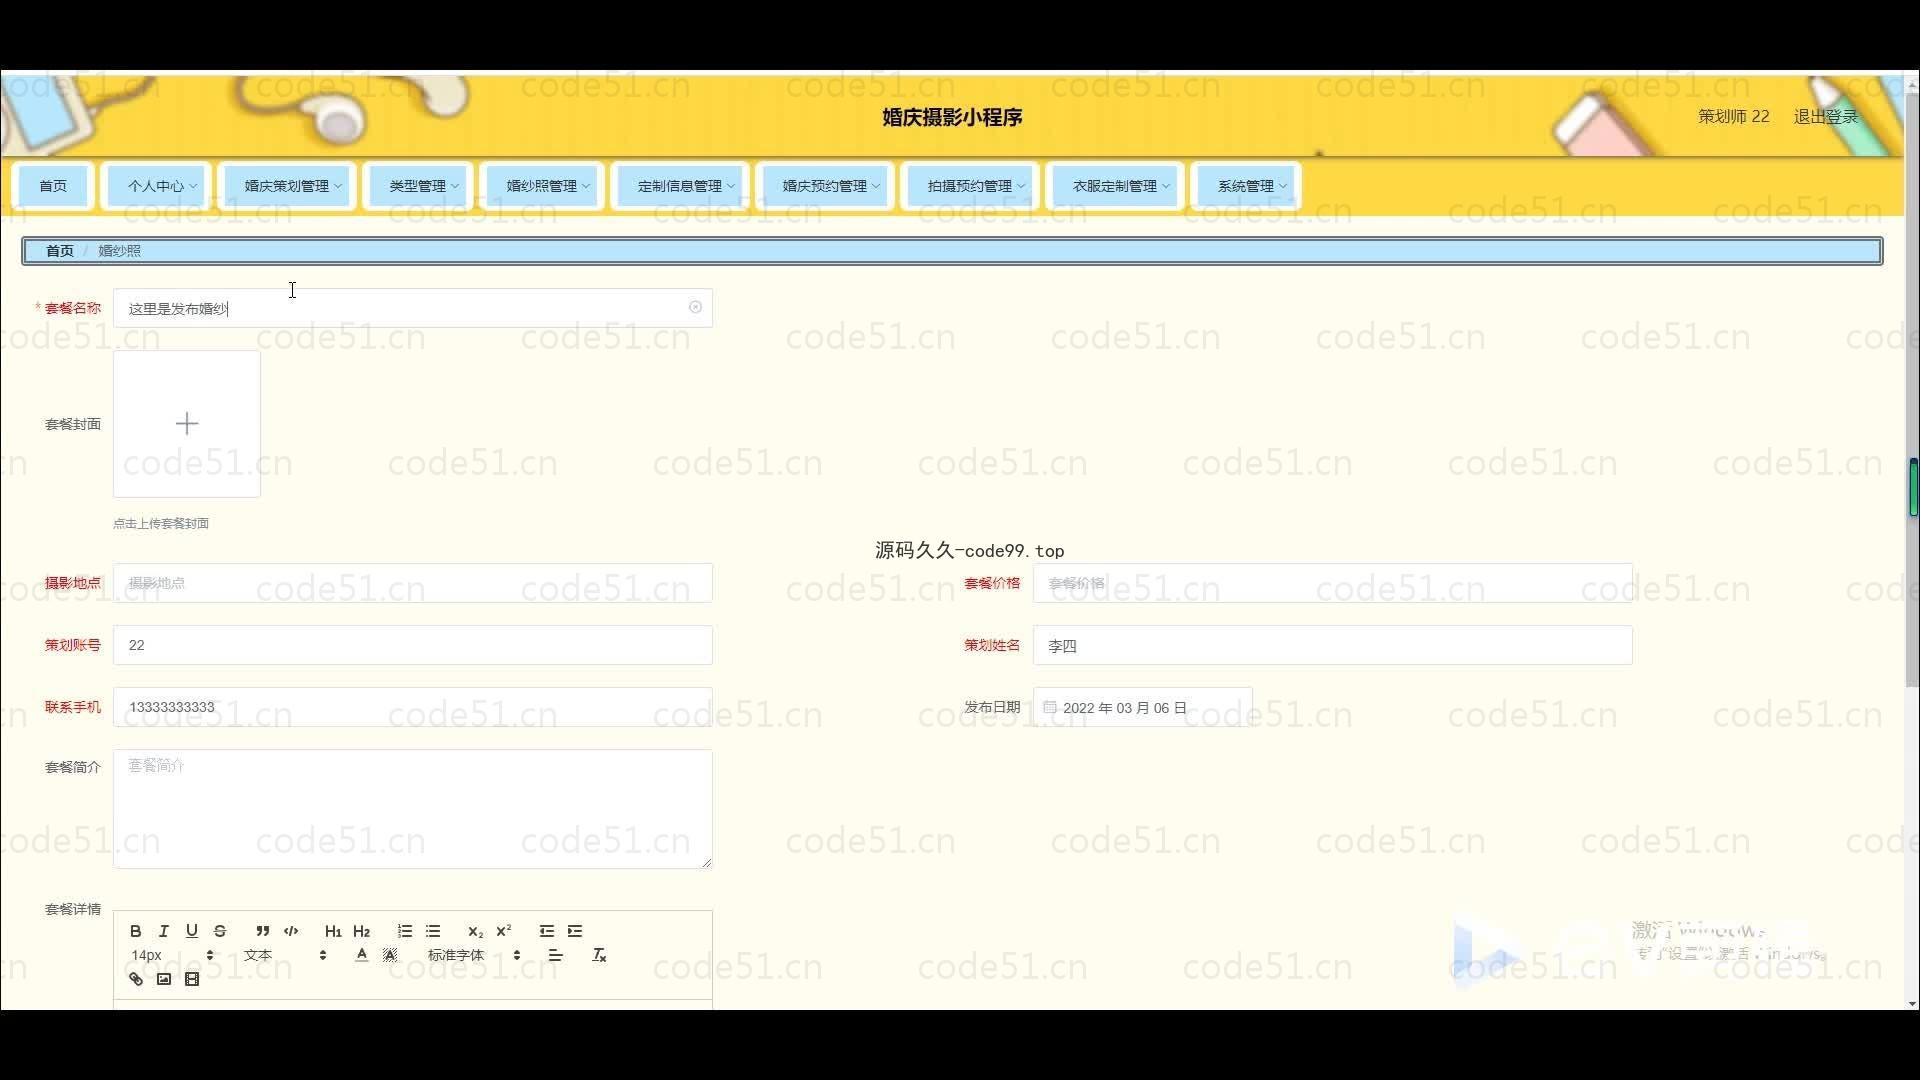The image size is (1920, 1080).
Task: Open the 拍摄预约管理 menu
Action: [970, 186]
